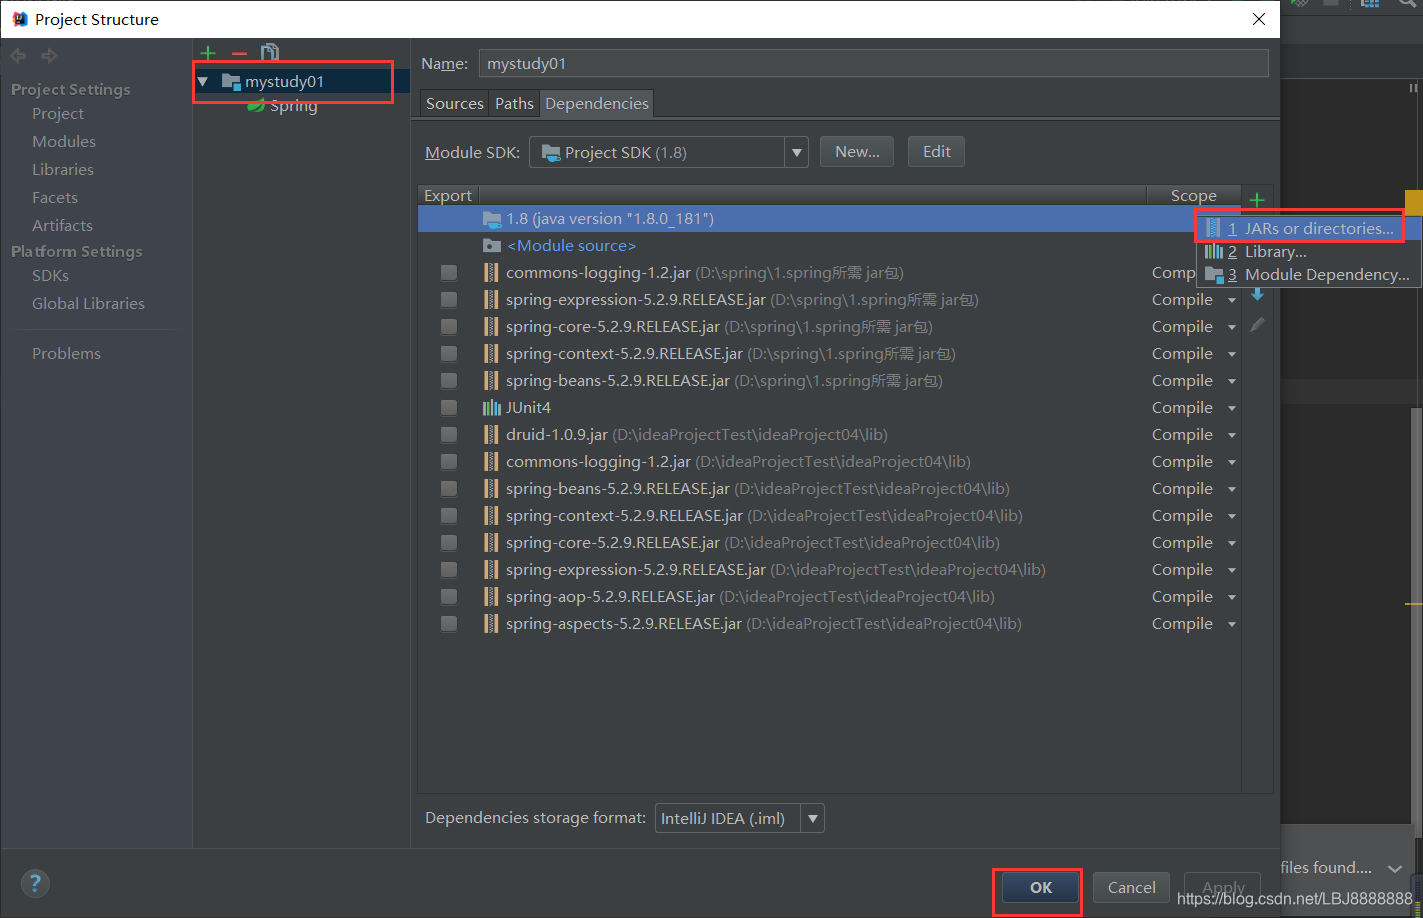Click the druid-1.0.9.jar archive icon
The image size is (1423, 918).
491,435
